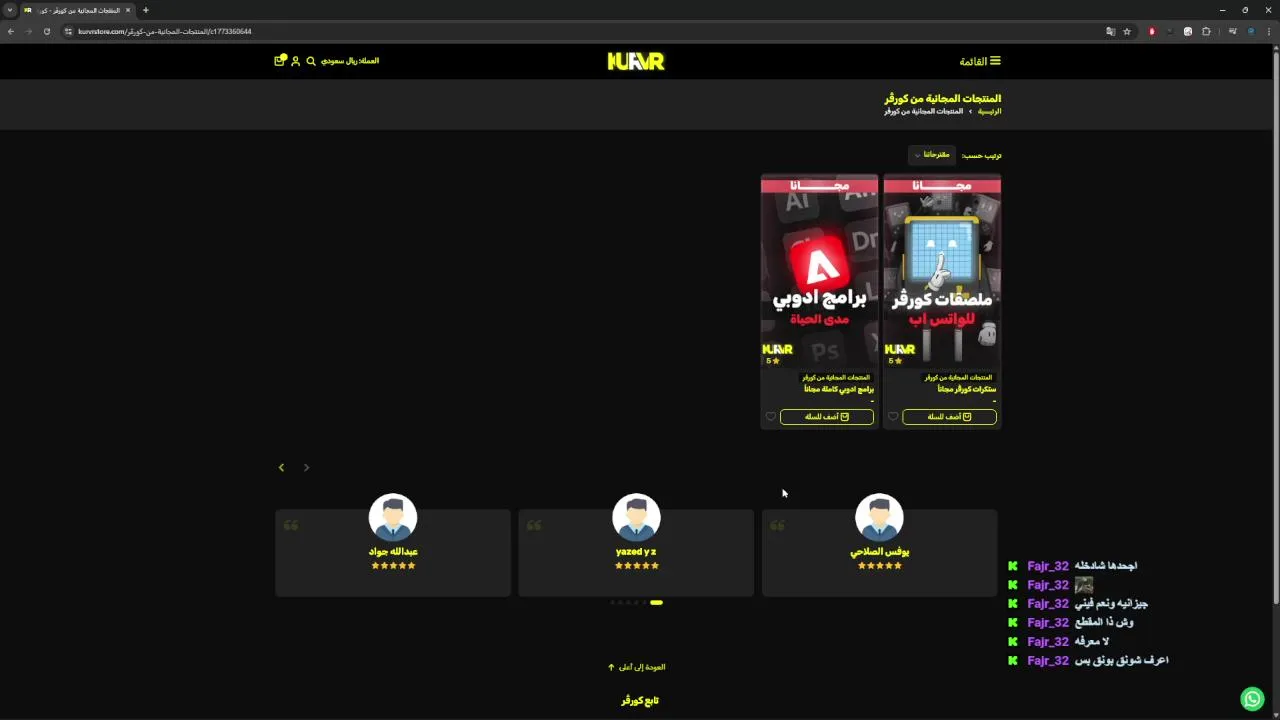Click the KUAVR logo in the header

click(x=636, y=61)
